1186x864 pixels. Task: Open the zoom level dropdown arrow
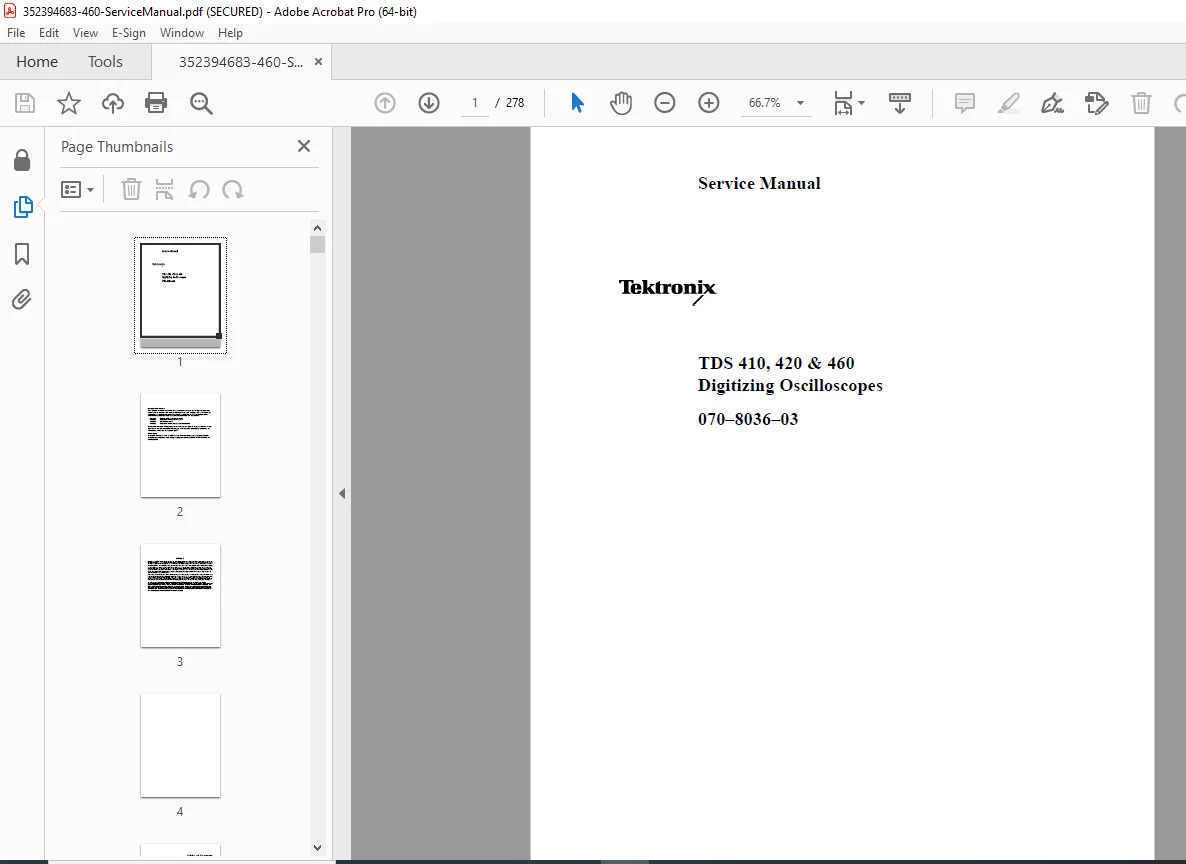click(800, 103)
